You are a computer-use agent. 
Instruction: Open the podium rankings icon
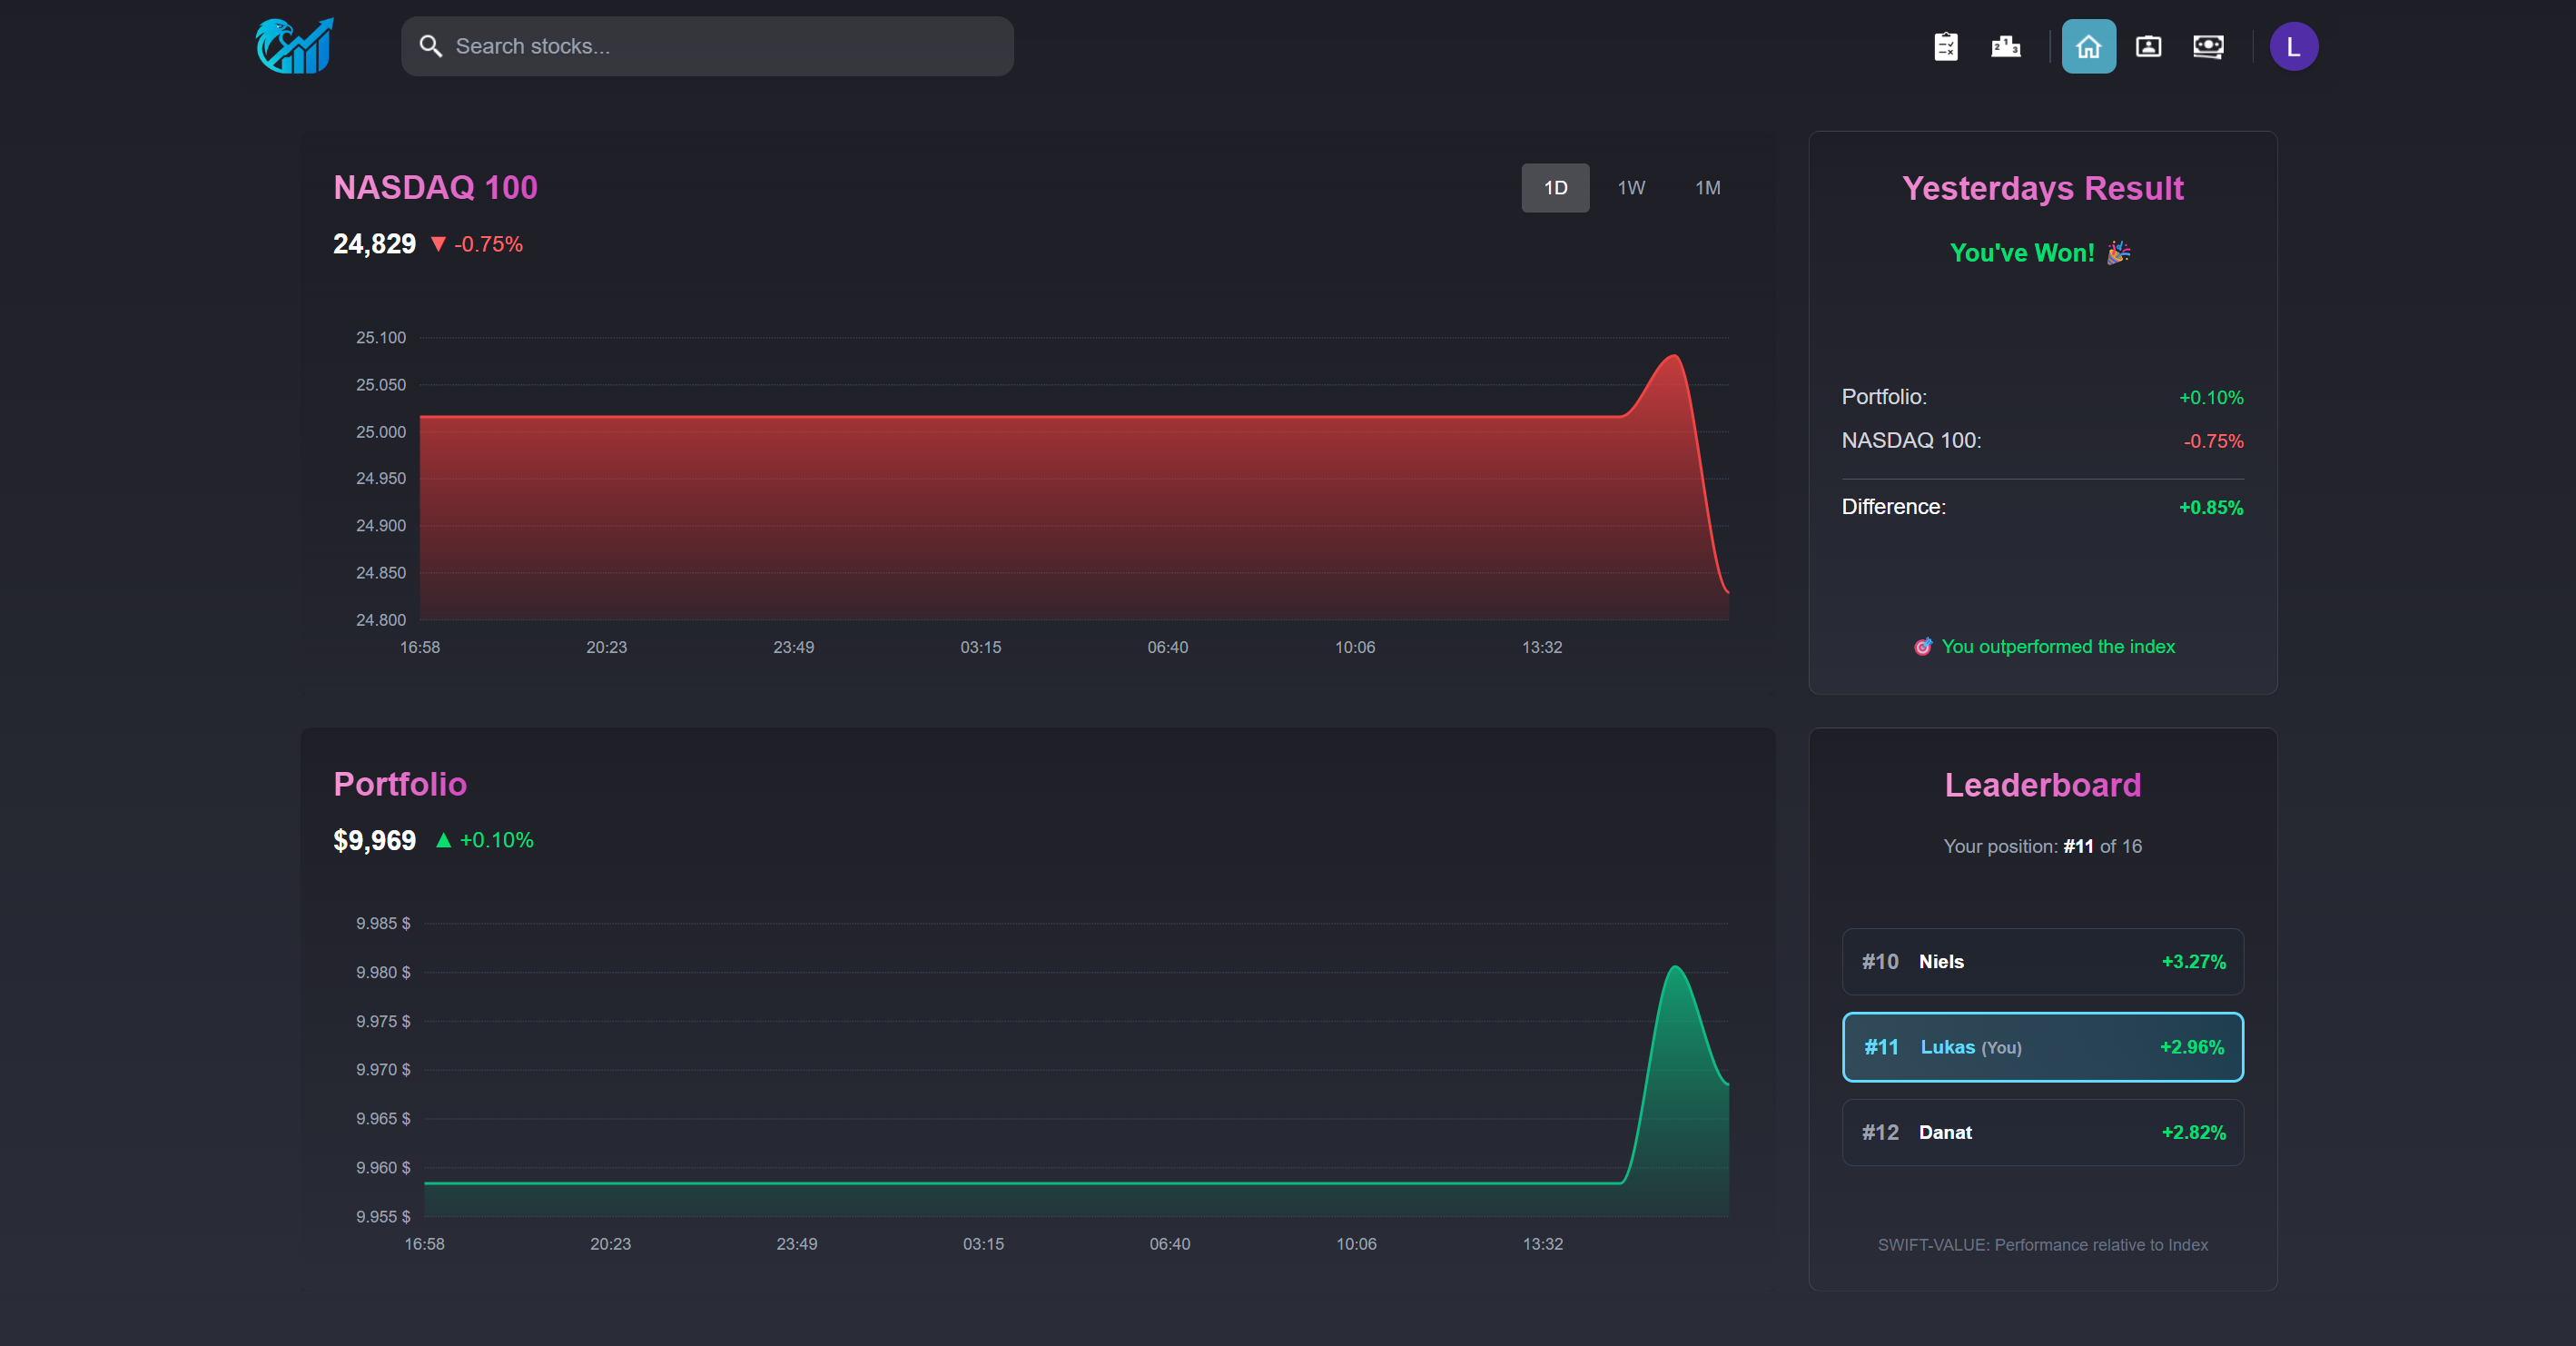point(2005,46)
